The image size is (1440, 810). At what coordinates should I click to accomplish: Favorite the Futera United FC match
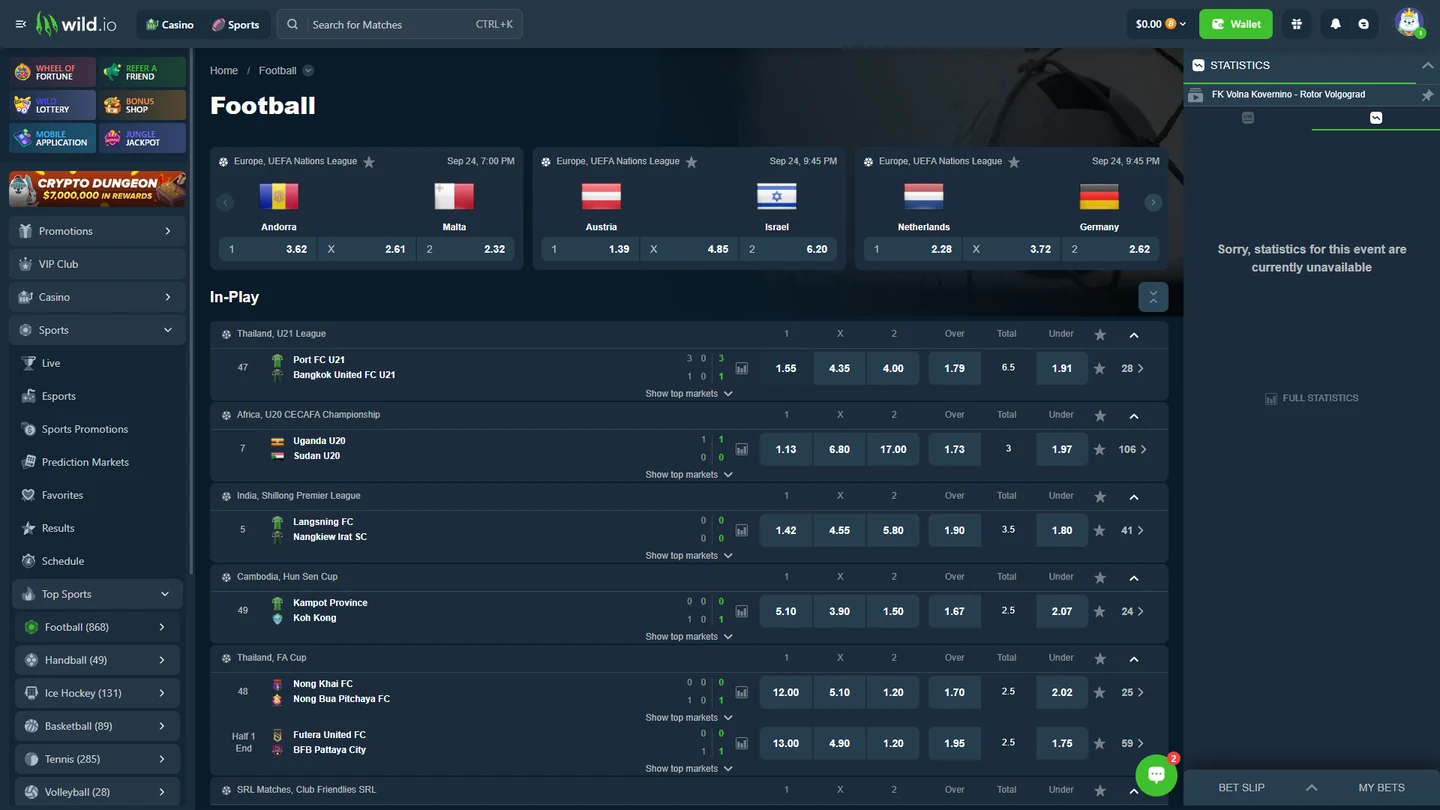pos(1100,744)
